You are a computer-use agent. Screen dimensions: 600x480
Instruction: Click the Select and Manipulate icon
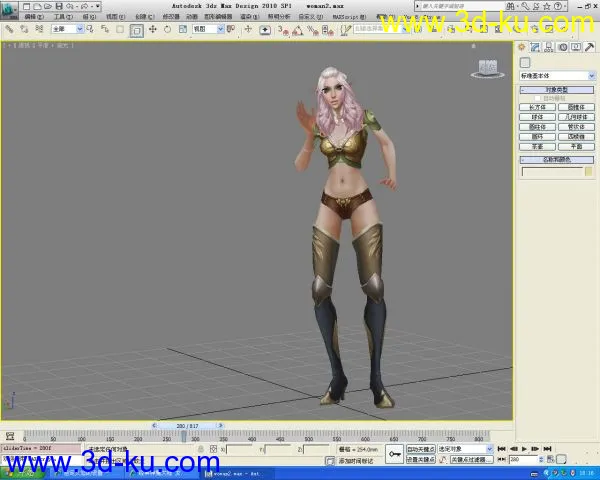click(248, 29)
